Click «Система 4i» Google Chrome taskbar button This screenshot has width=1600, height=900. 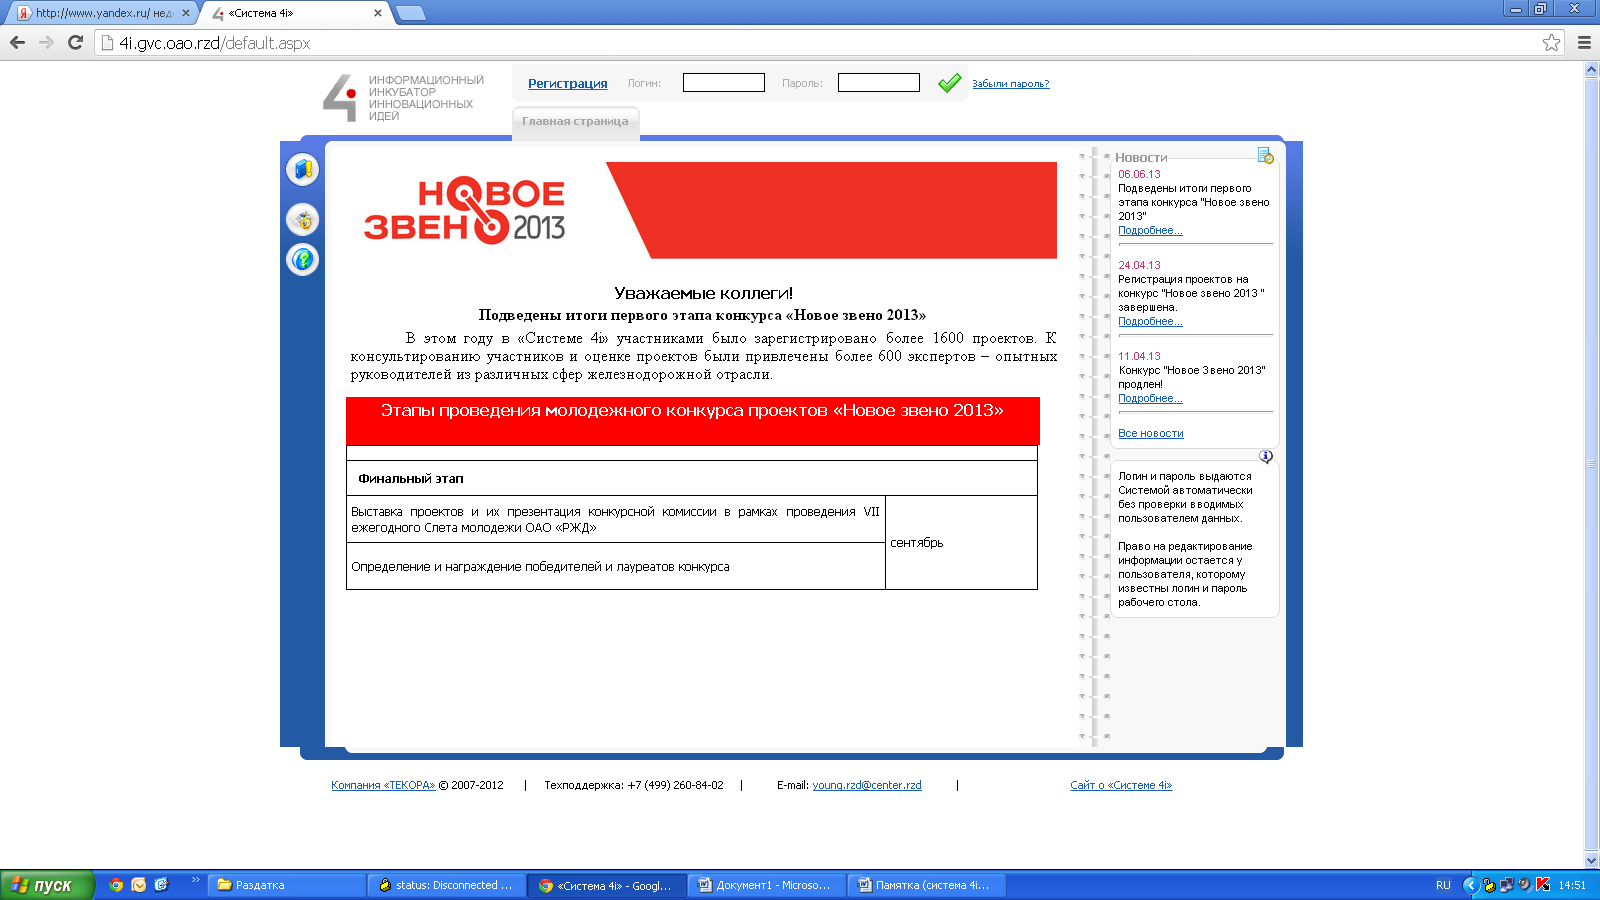(607, 885)
